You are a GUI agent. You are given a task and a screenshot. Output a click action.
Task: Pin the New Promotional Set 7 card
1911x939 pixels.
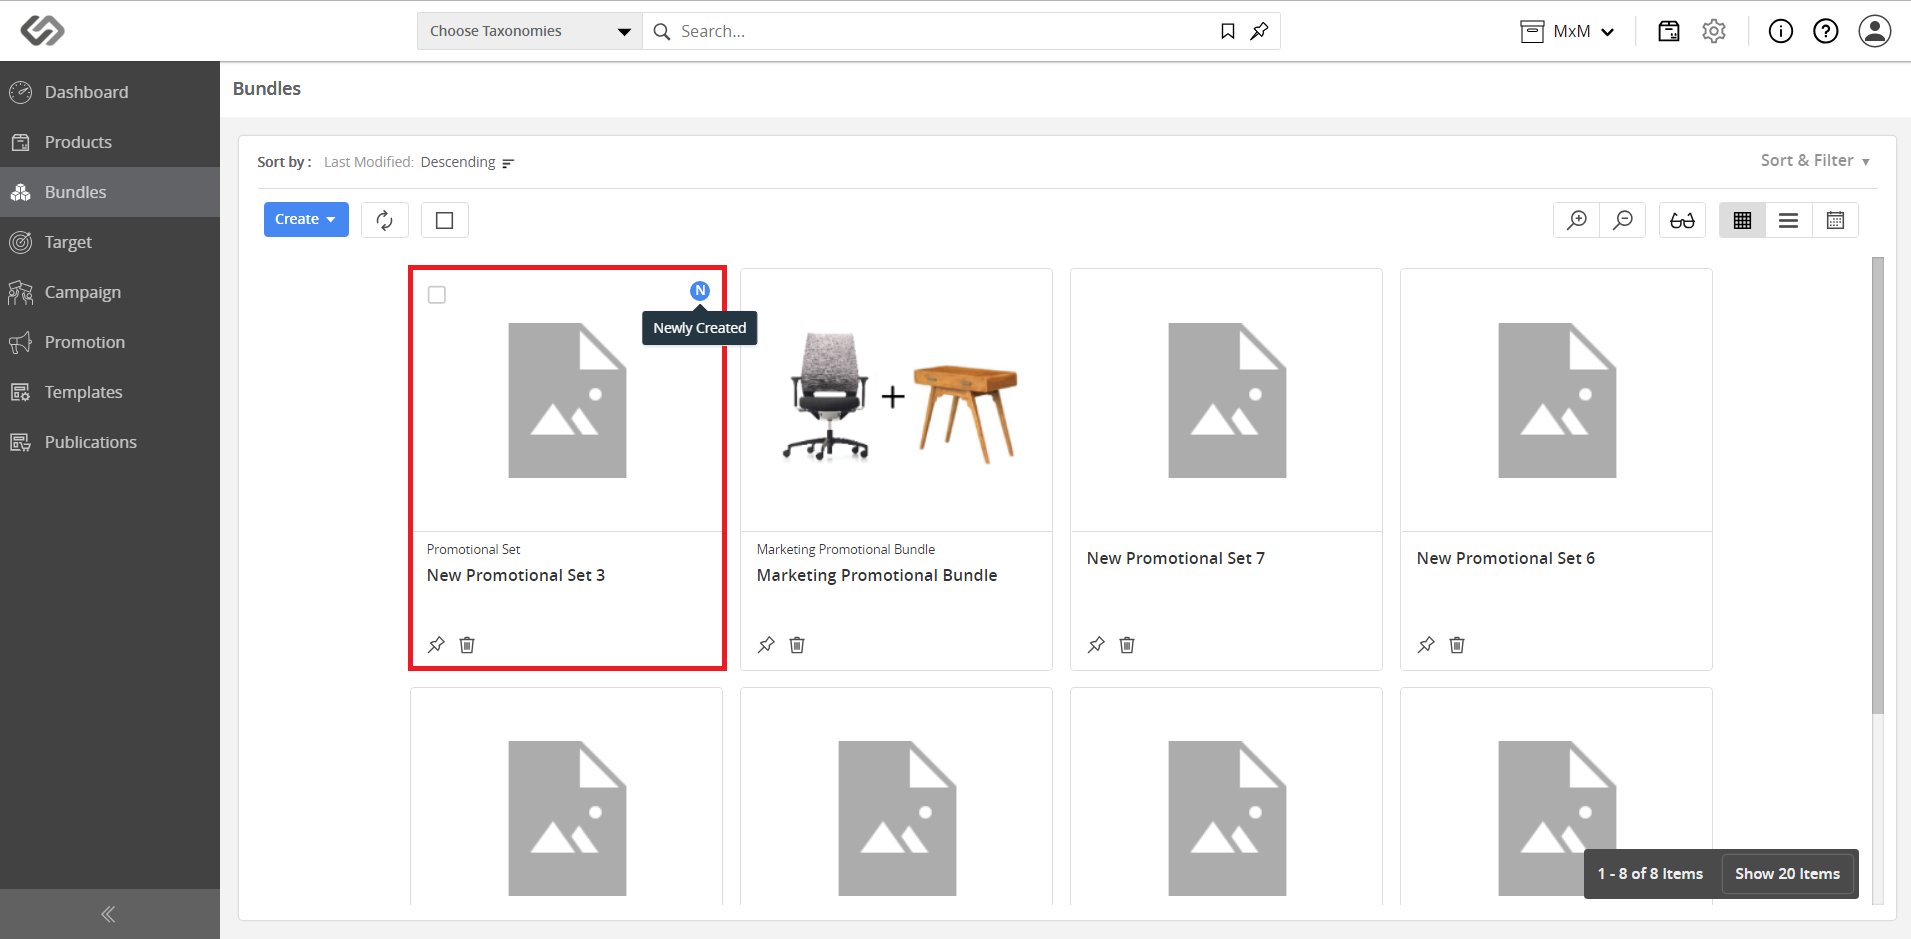pyautogui.click(x=1097, y=645)
